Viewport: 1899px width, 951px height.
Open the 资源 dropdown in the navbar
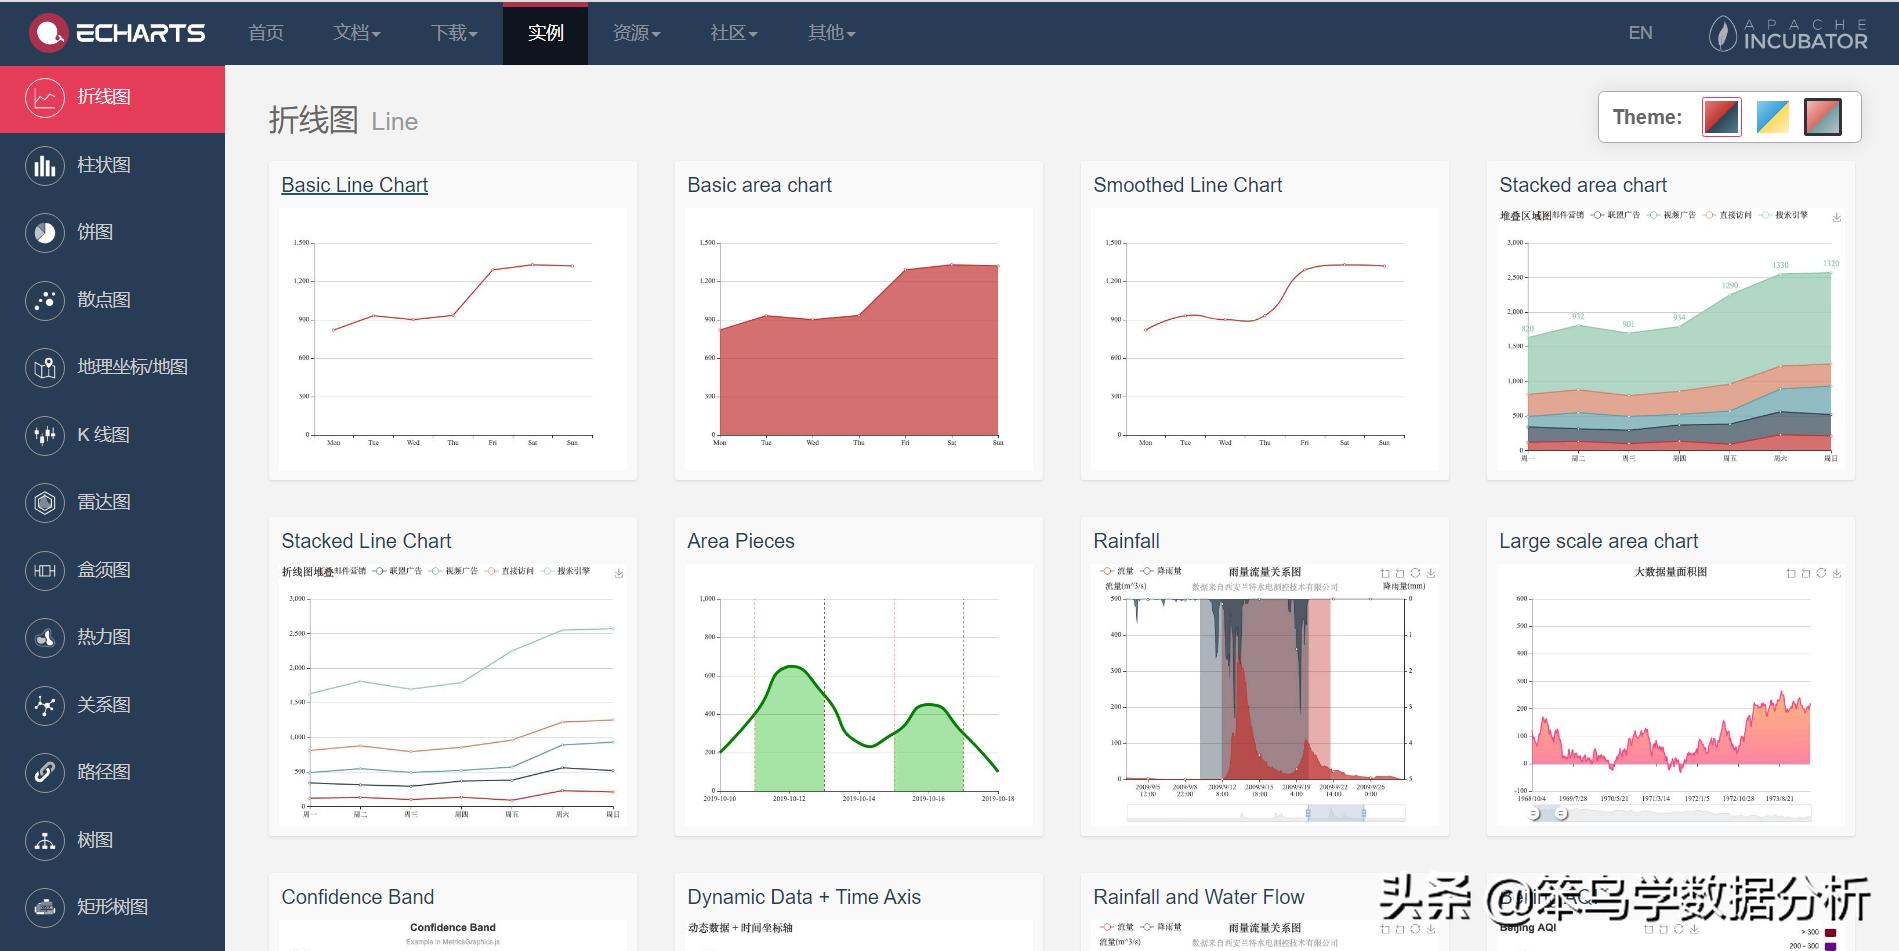(637, 33)
